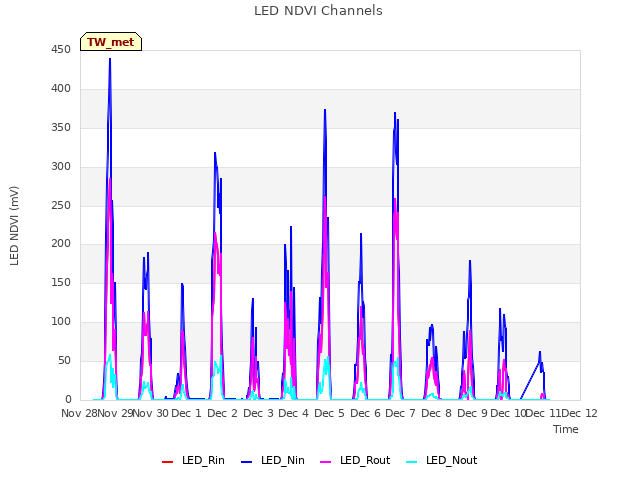Toggle the LED_Nout legend entry
Screen dimensions: 640x480
tap(442, 460)
